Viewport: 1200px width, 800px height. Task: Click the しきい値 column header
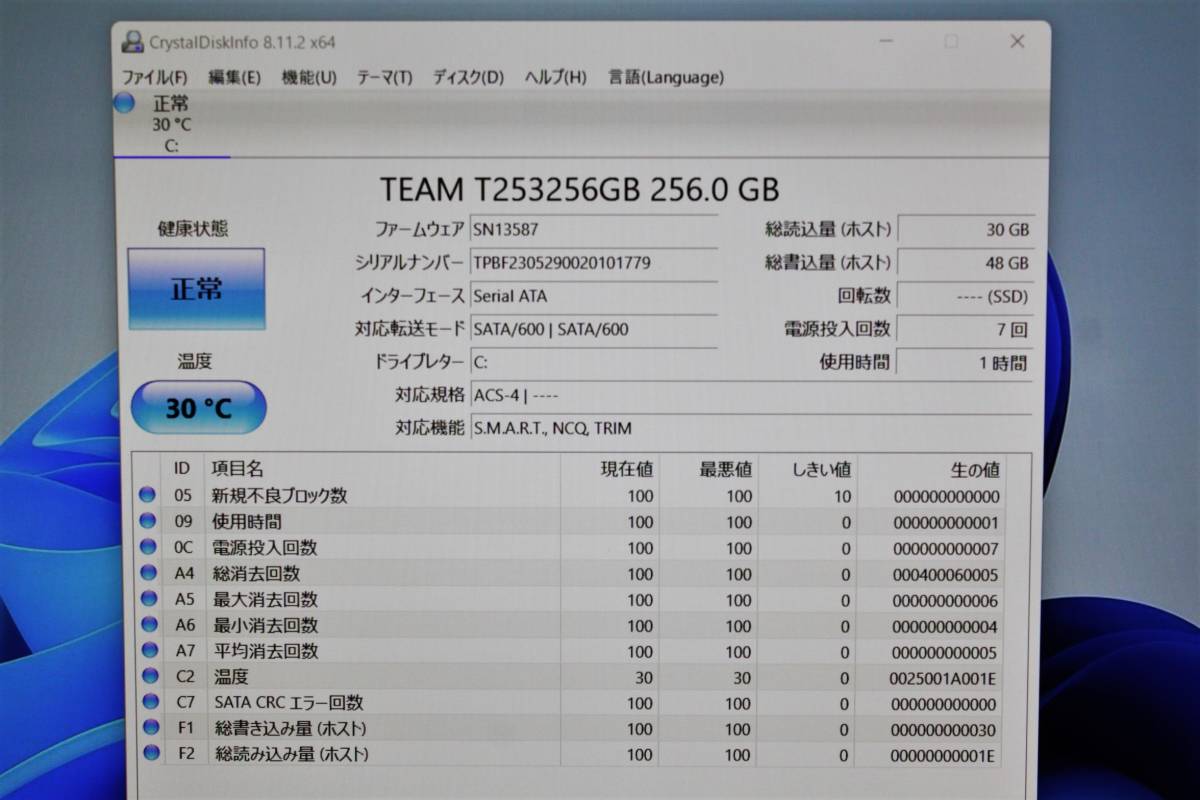[x=807, y=468]
